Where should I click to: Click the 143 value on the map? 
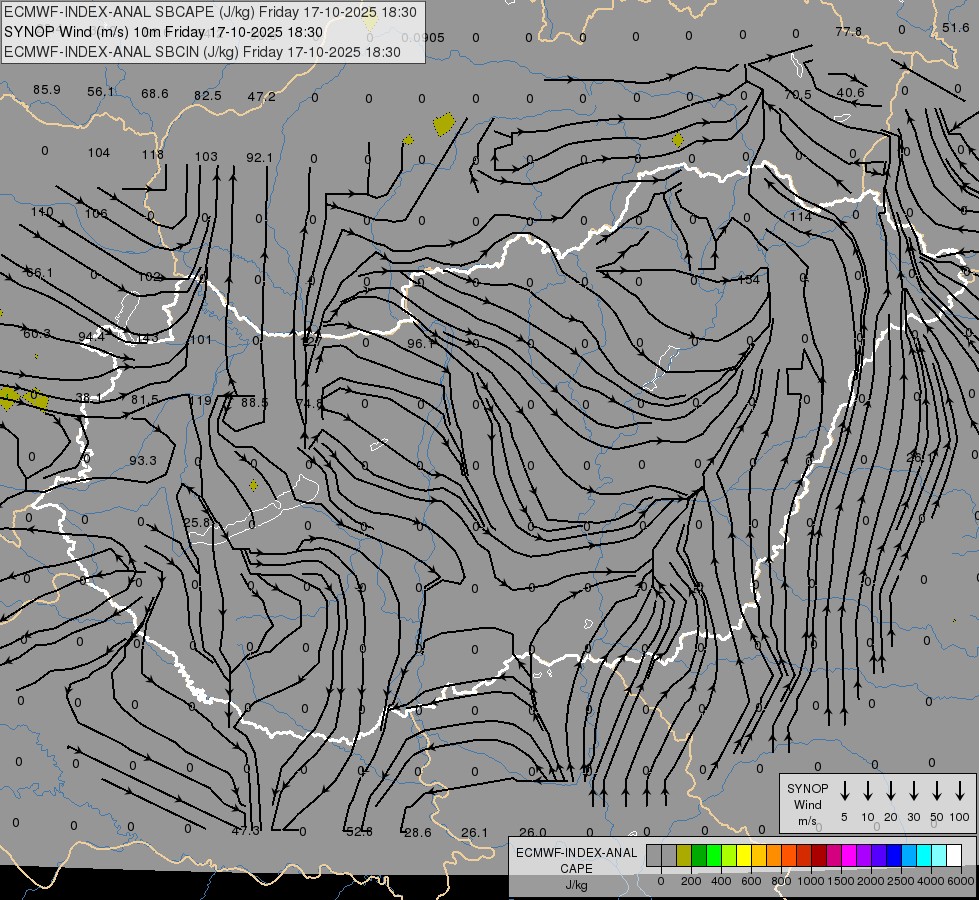pos(147,338)
